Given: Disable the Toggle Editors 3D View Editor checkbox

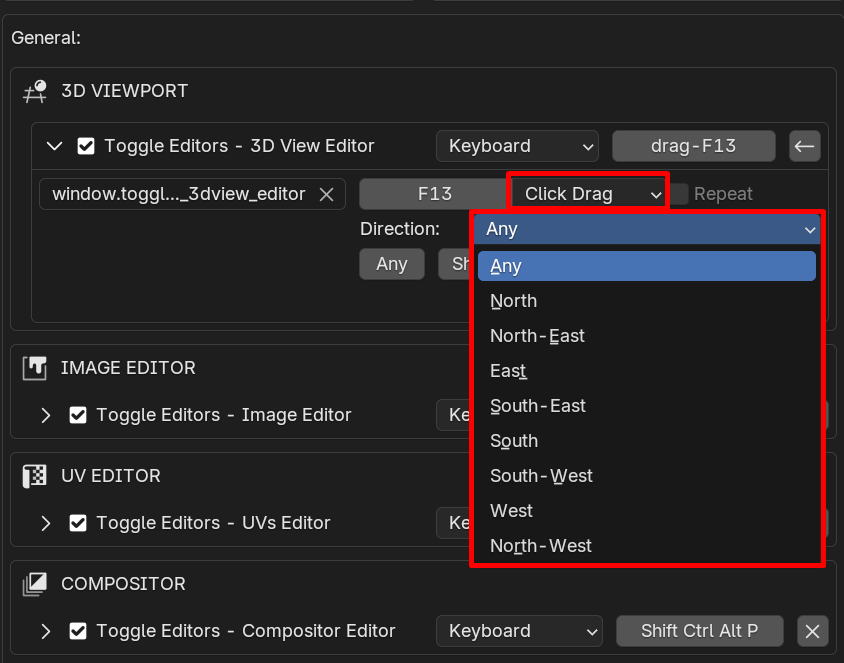Looking at the screenshot, I should pos(86,146).
